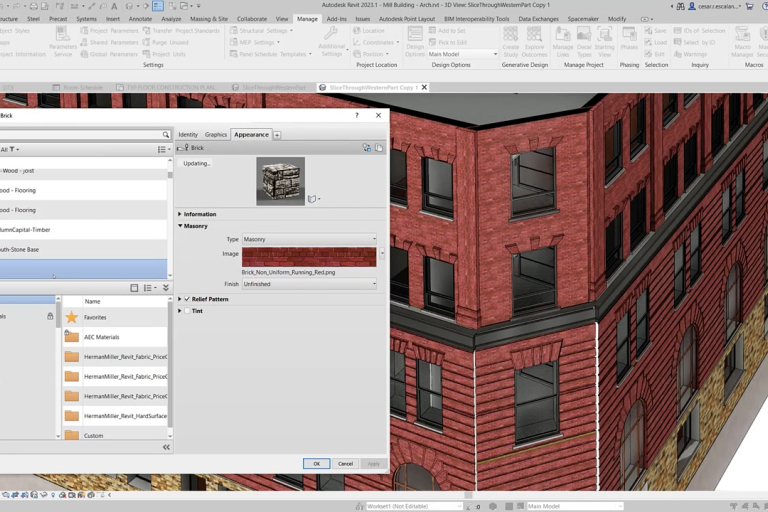Click the Cancel button

[x=345, y=463]
